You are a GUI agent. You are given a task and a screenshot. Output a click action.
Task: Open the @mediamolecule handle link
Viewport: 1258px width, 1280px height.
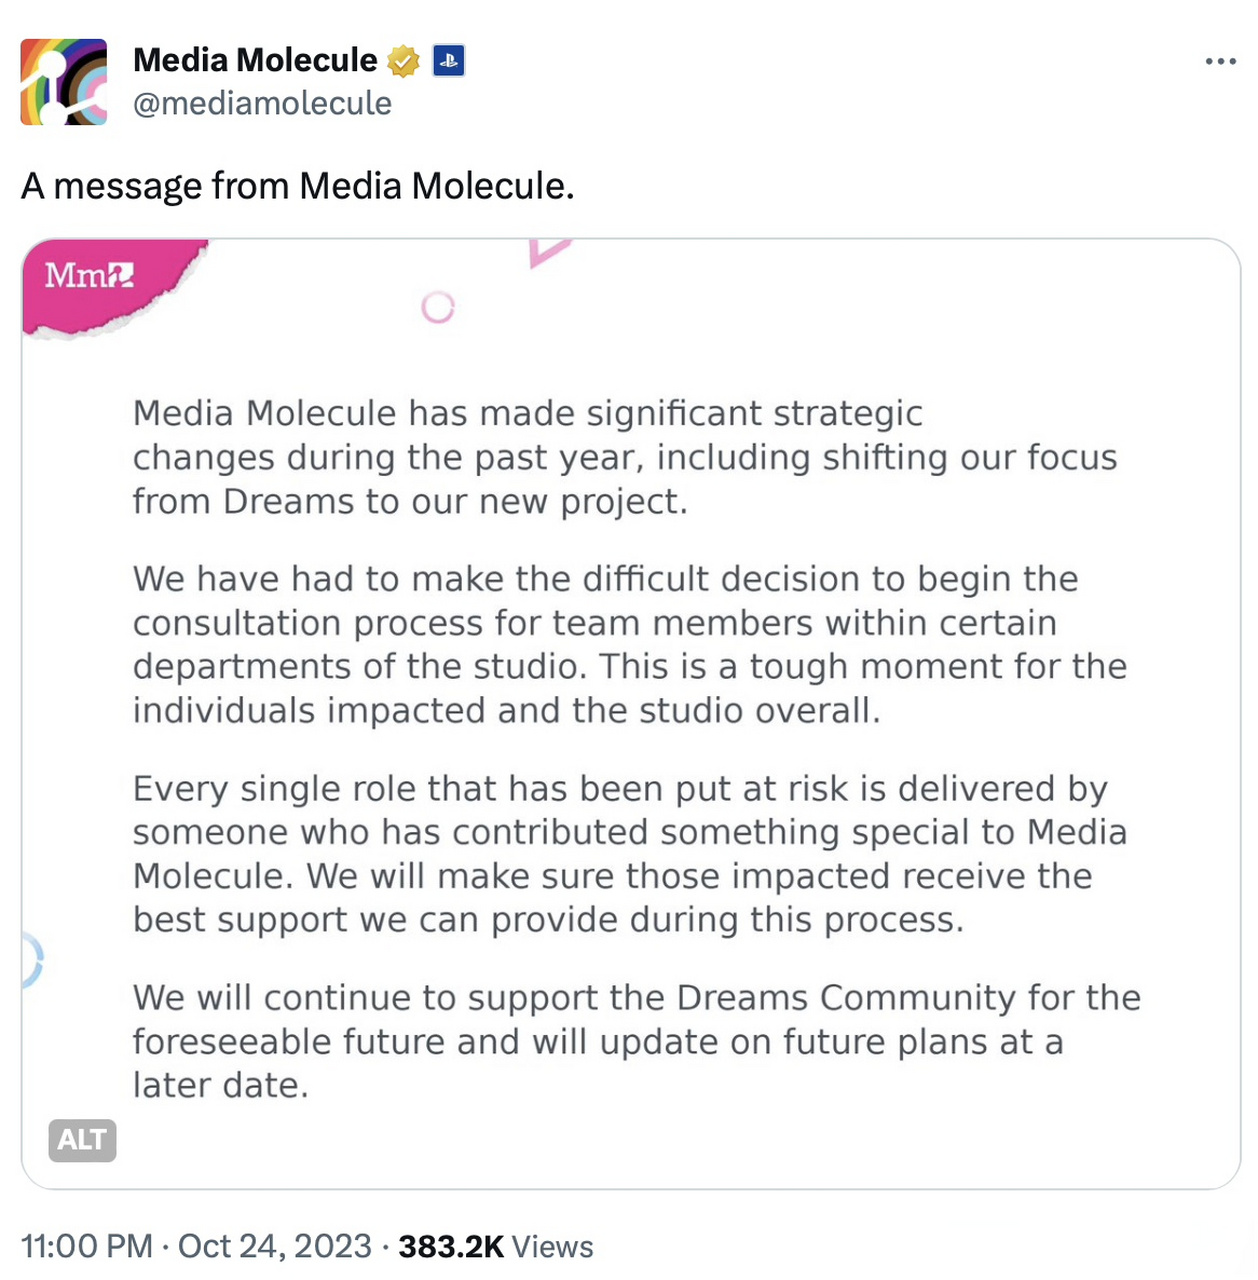click(x=262, y=103)
